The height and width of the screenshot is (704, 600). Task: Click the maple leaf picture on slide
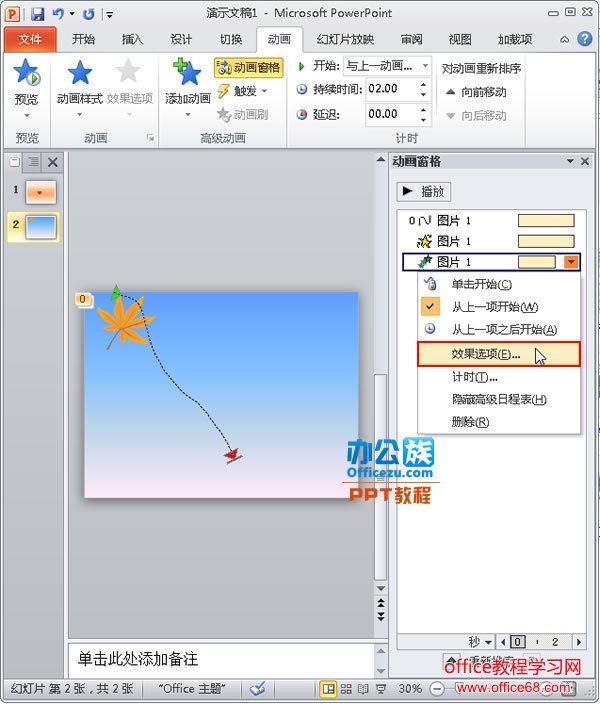(x=124, y=323)
